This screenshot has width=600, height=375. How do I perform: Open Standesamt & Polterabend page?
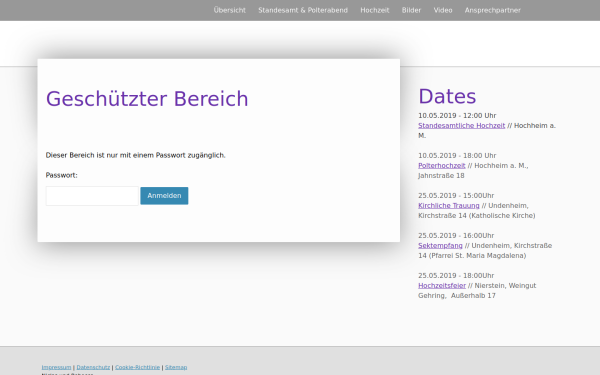point(303,10)
